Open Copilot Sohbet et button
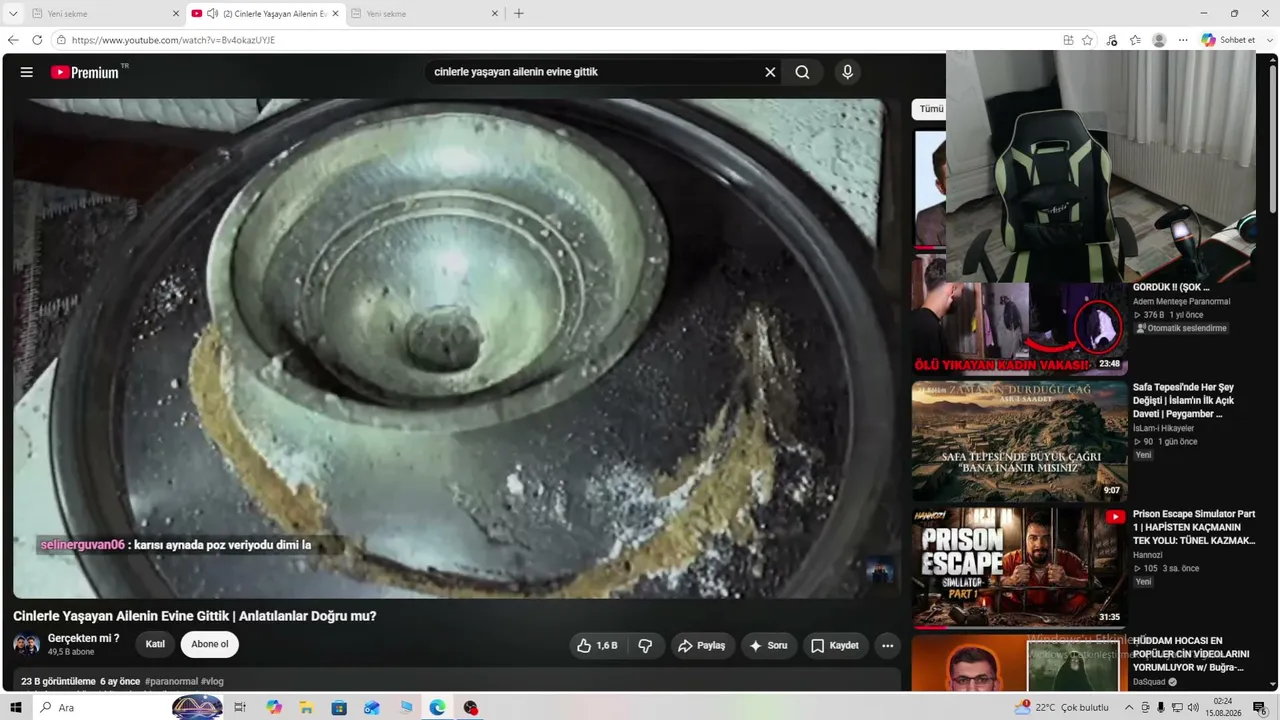Image resolution: width=1280 pixels, height=720 pixels. [1228, 40]
